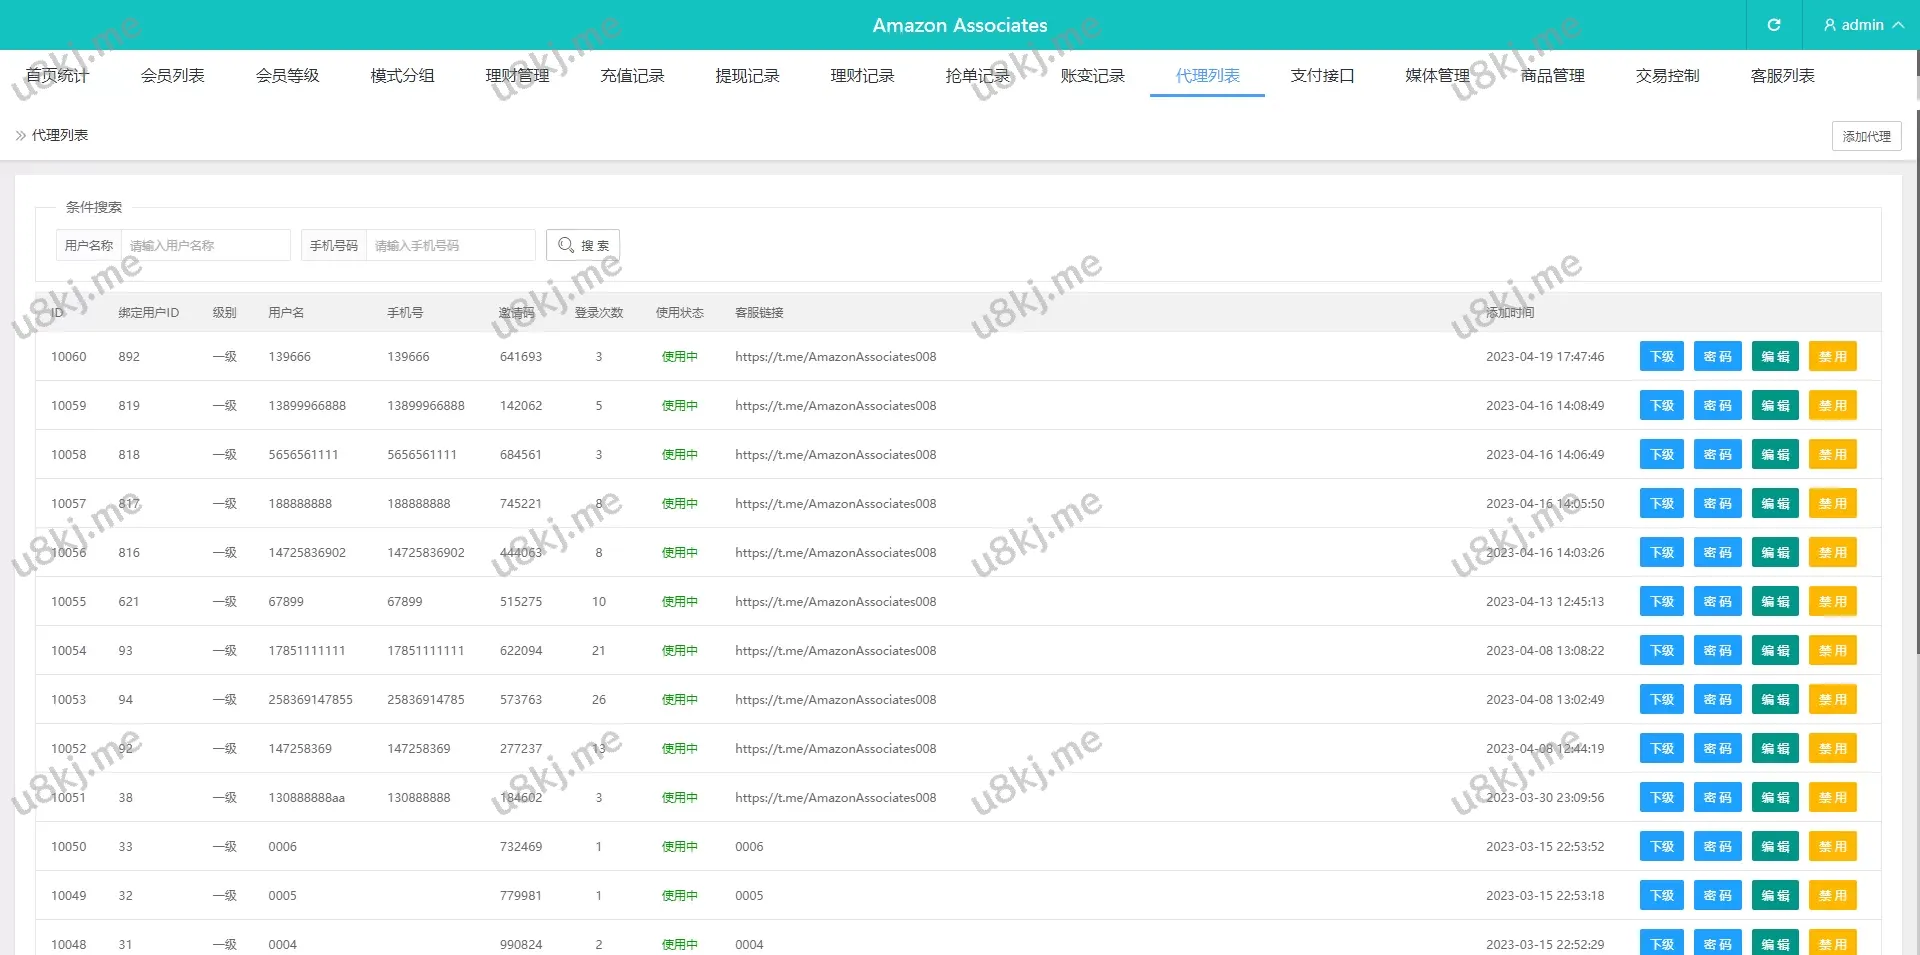The image size is (1920, 955).
Task: Click the search button with magnifier icon
Action: 583,245
